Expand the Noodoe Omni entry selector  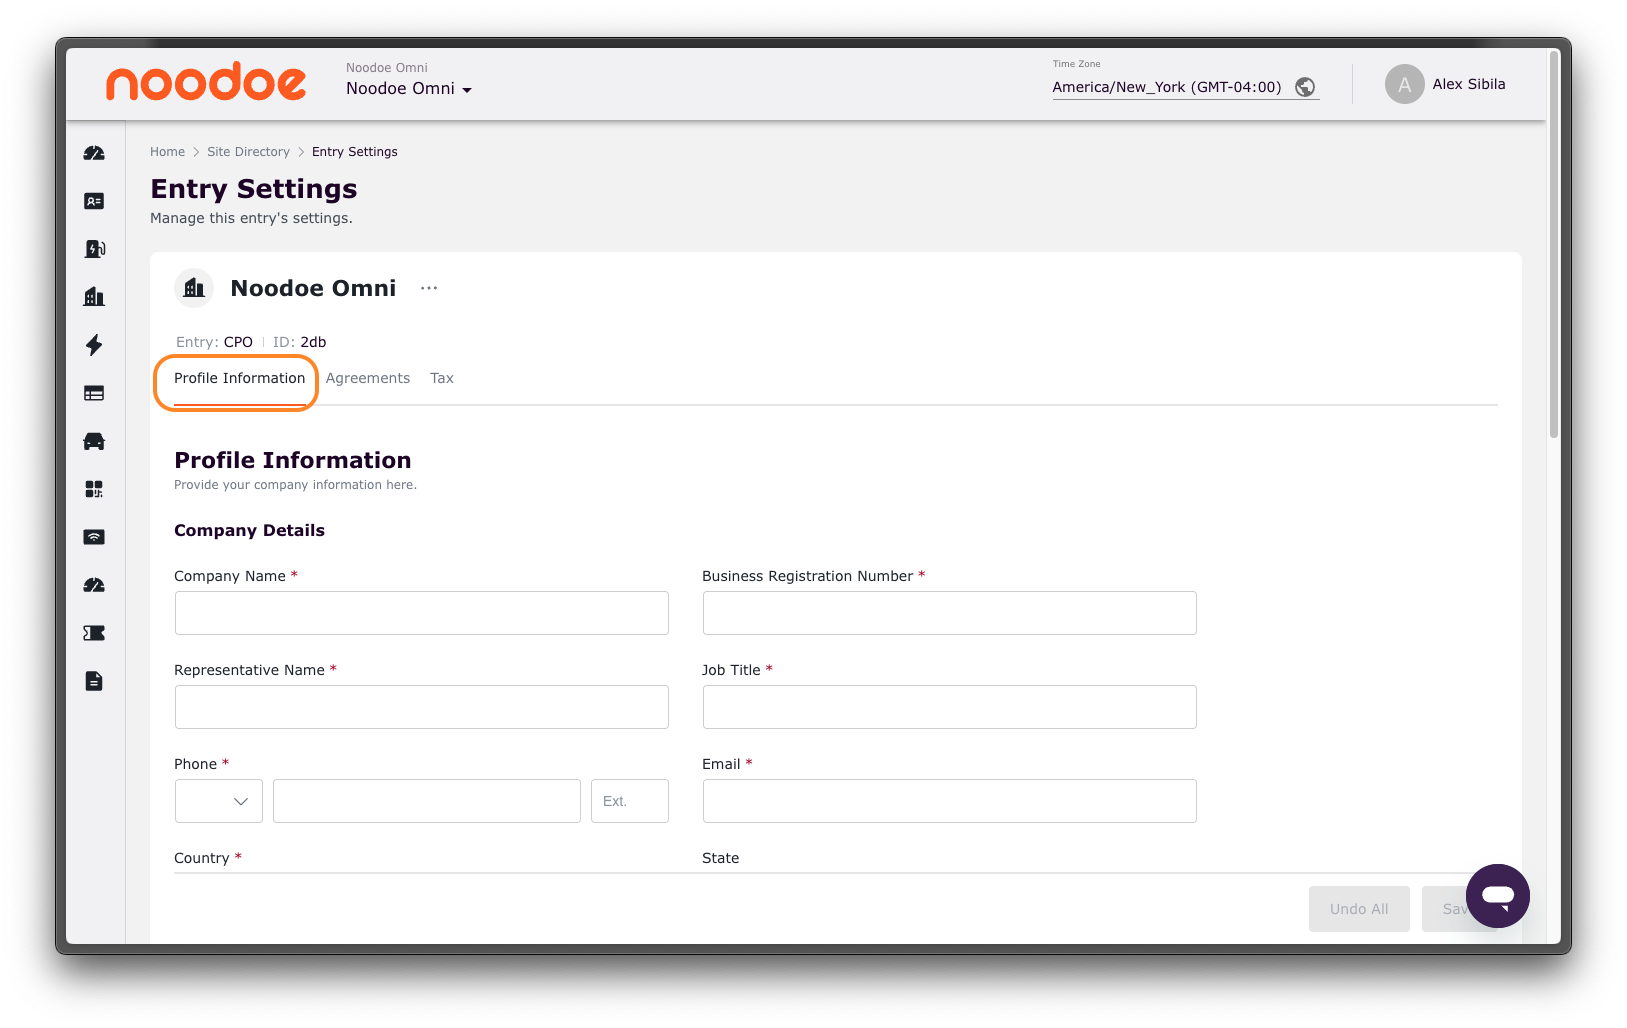pos(409,88)
